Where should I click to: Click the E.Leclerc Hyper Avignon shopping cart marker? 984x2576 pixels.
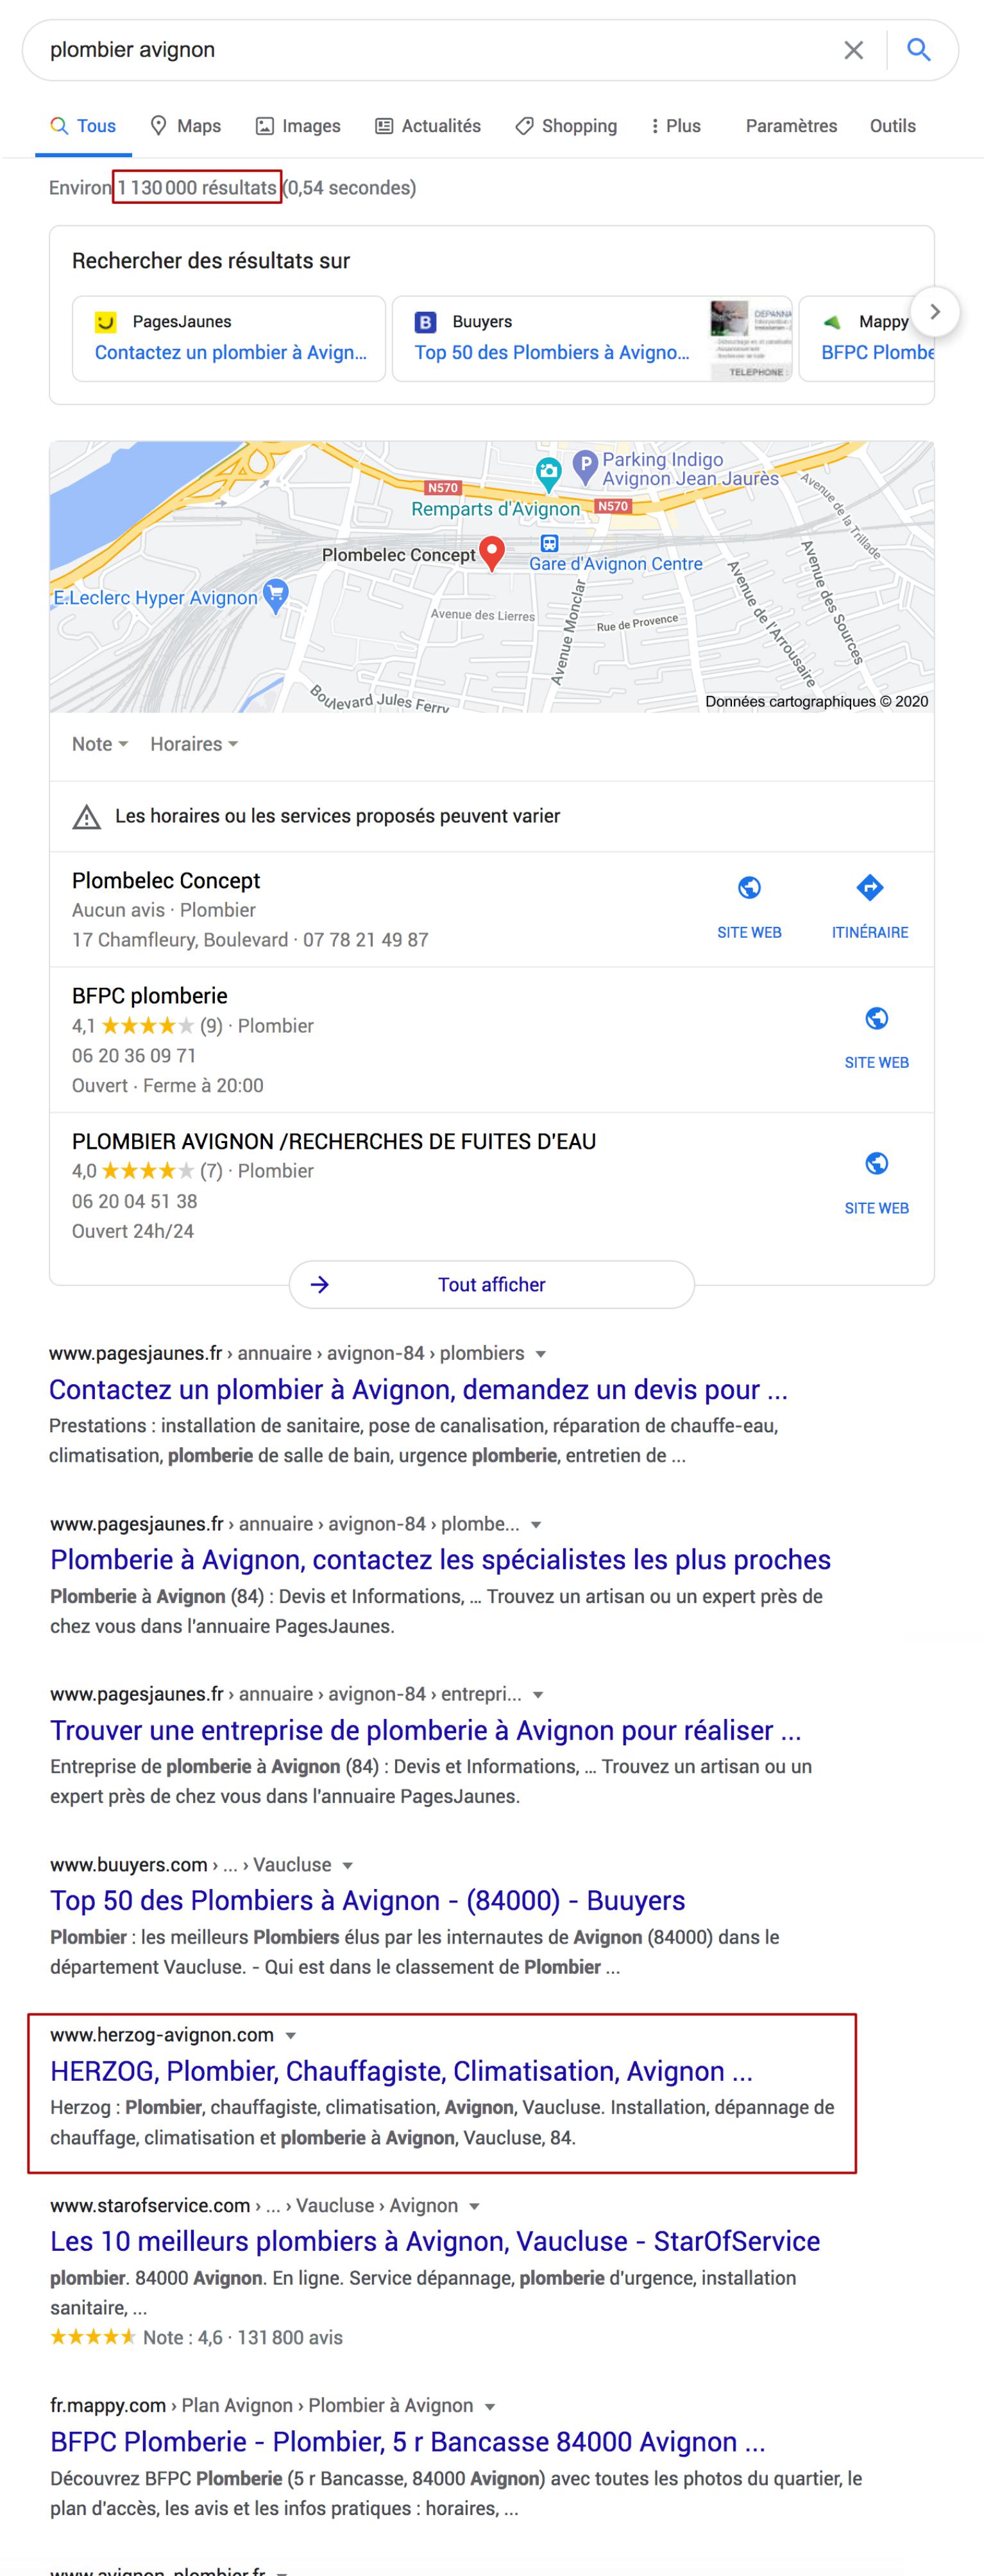point(275,594)
